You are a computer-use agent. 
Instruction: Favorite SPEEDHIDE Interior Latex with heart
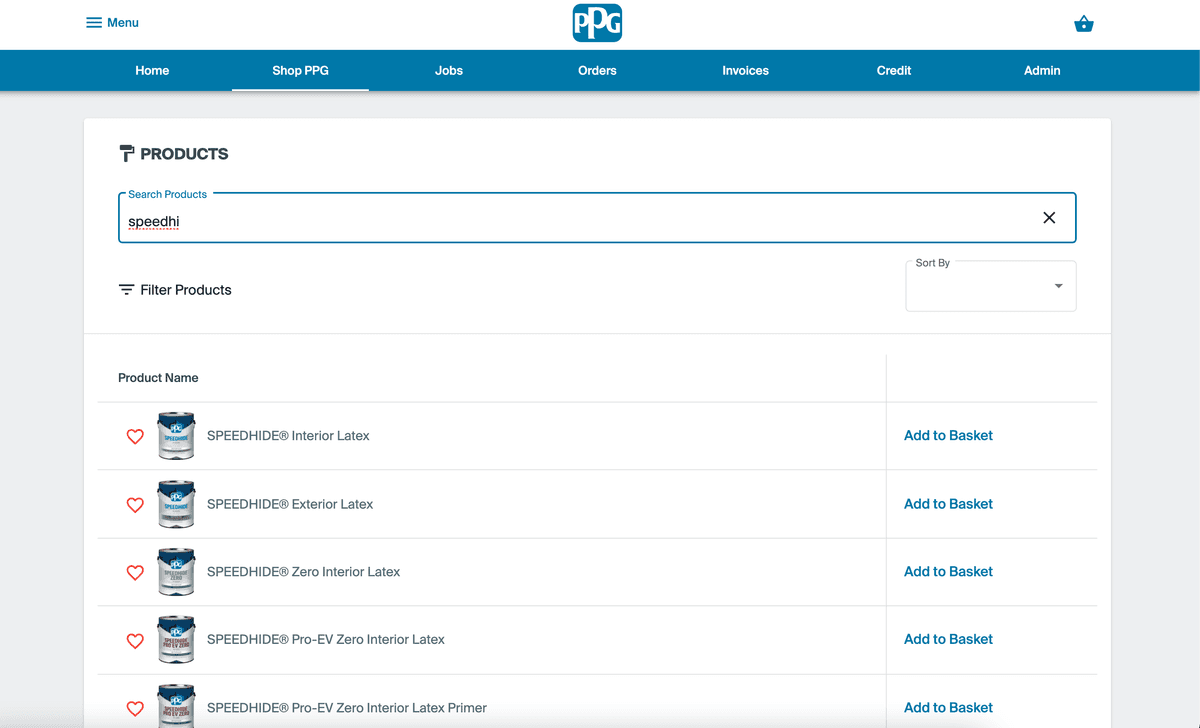pos(135,437)
